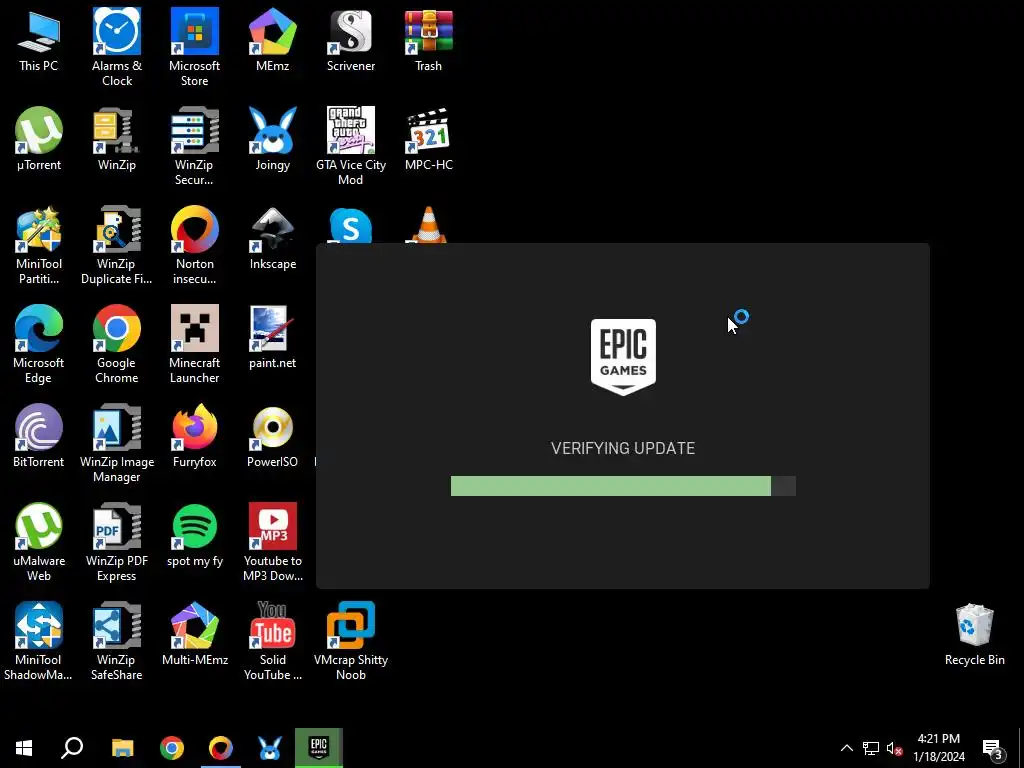Click the Epic Games logo in launcher
This screenshot has width=1024, height=768.
(x=623, y=357)
